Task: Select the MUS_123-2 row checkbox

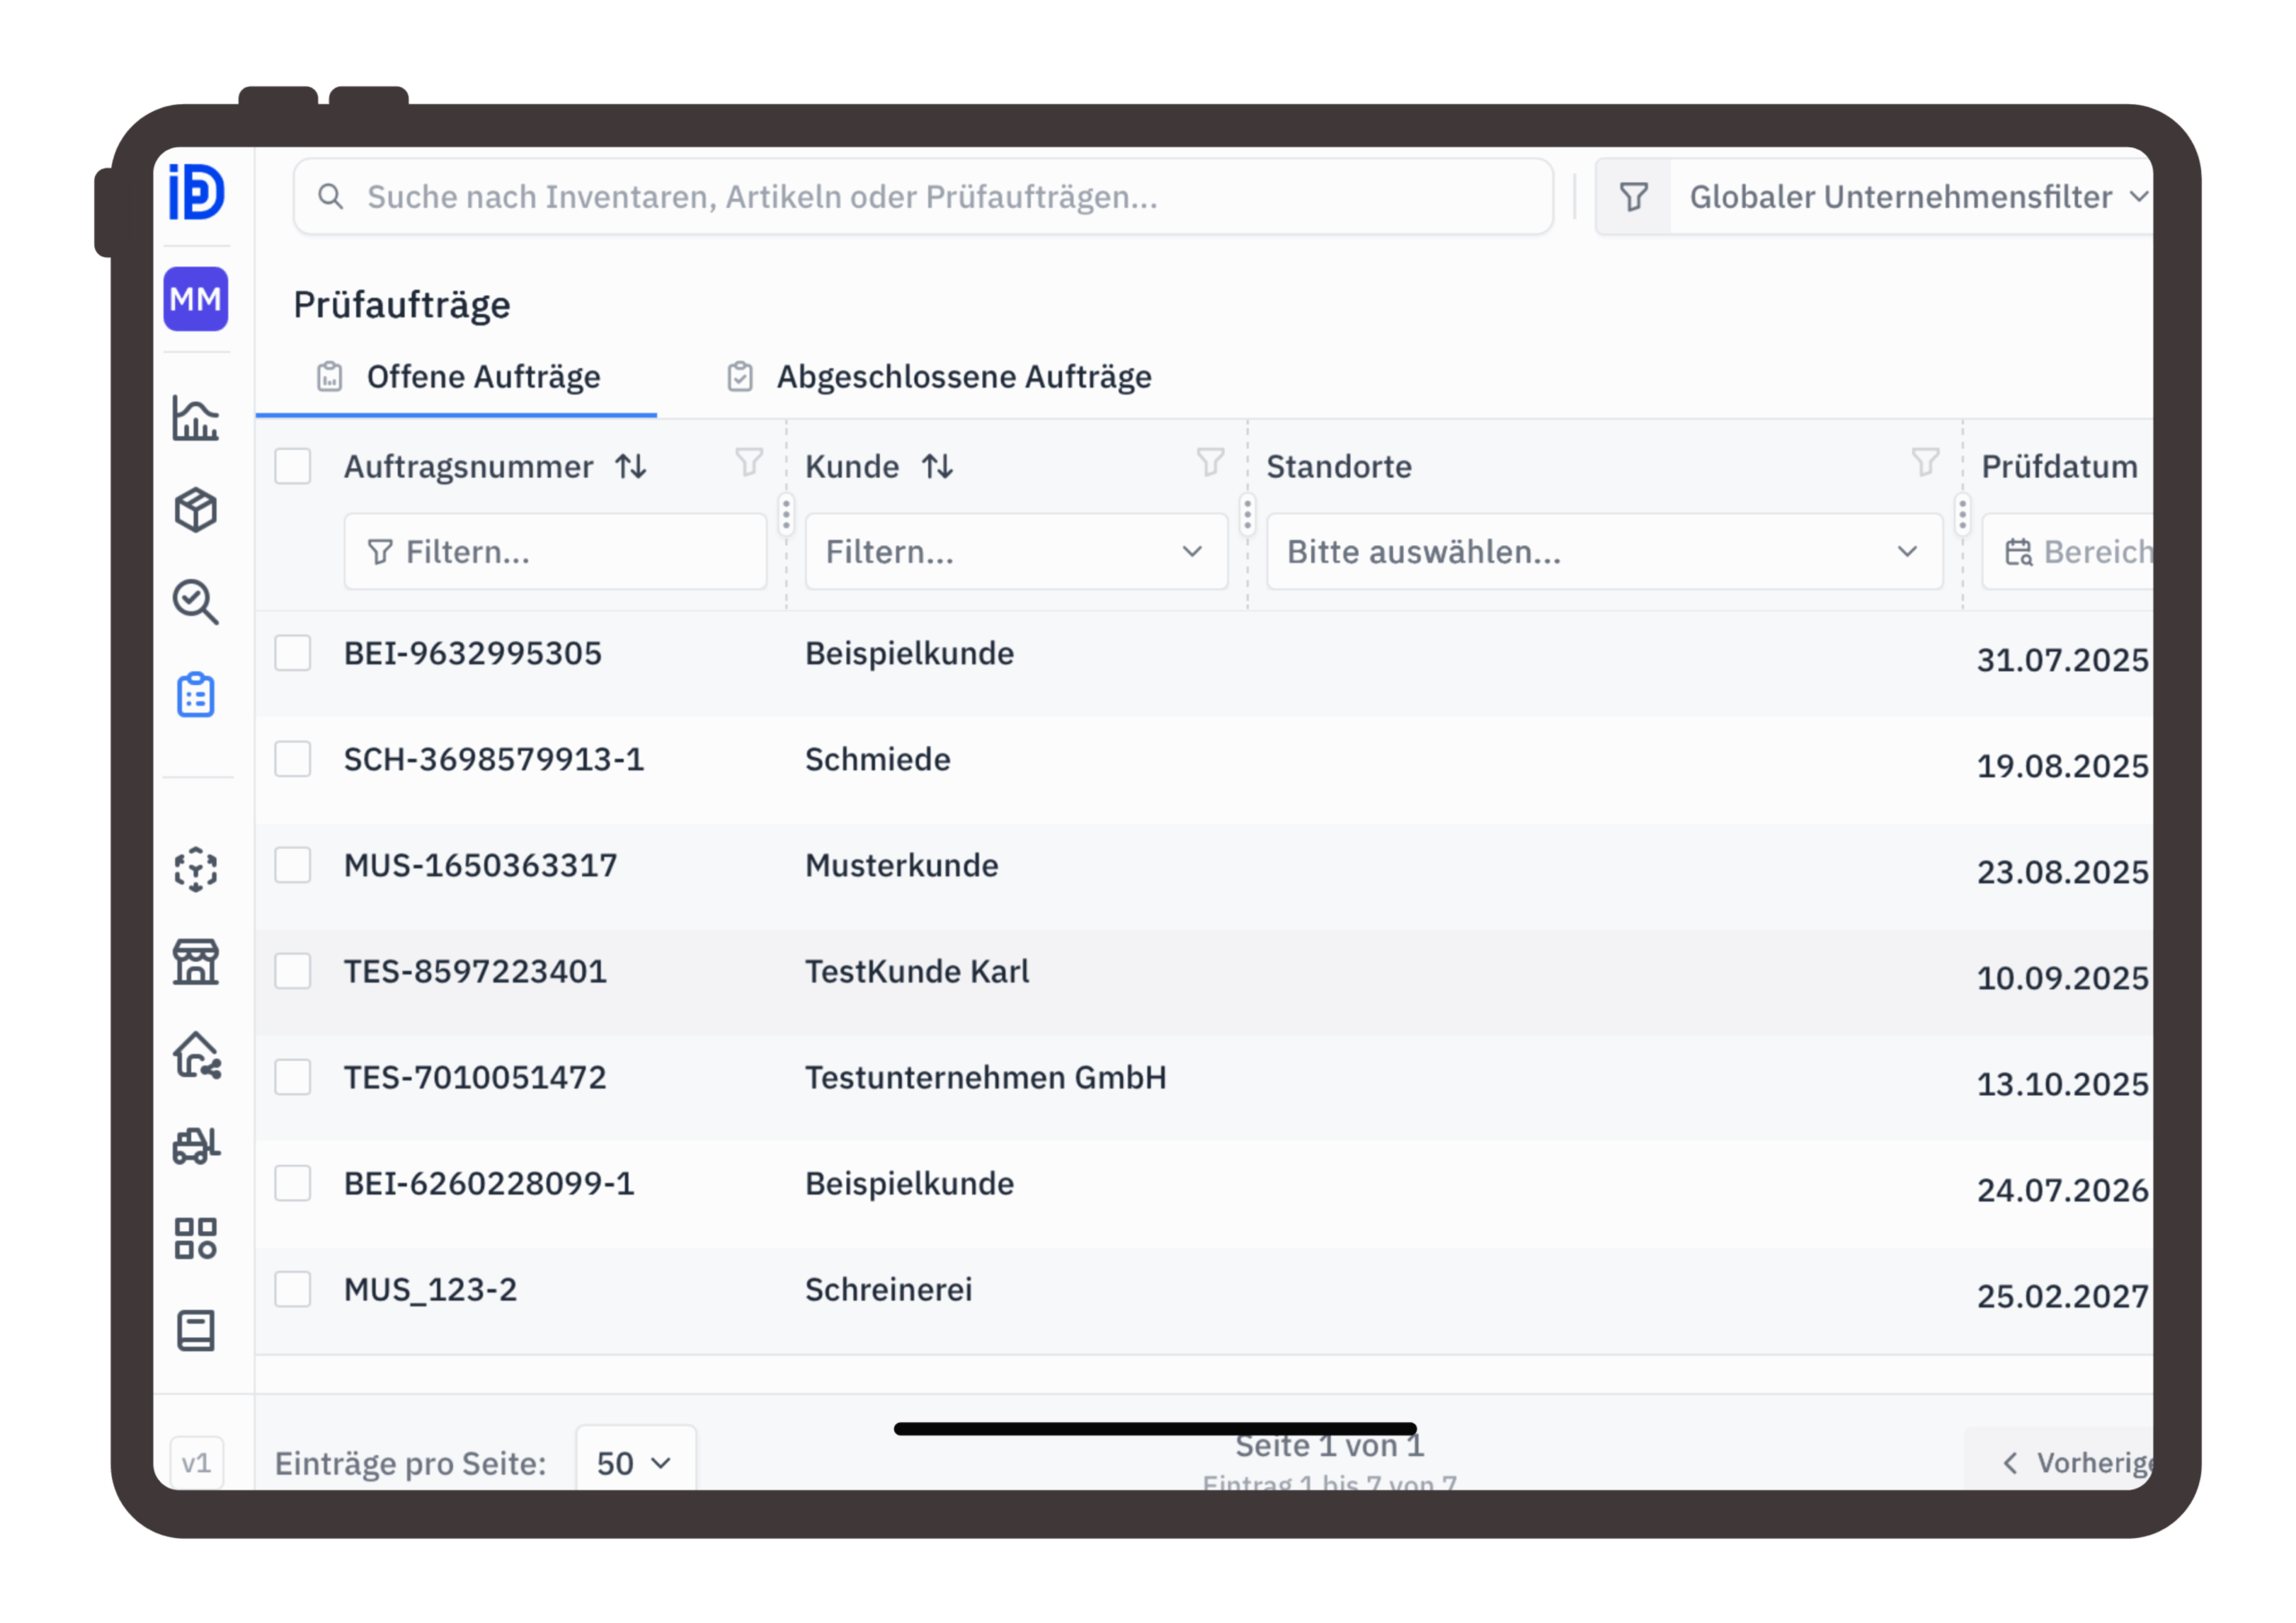Action: pyautogui.click(x=293, y=1289)
